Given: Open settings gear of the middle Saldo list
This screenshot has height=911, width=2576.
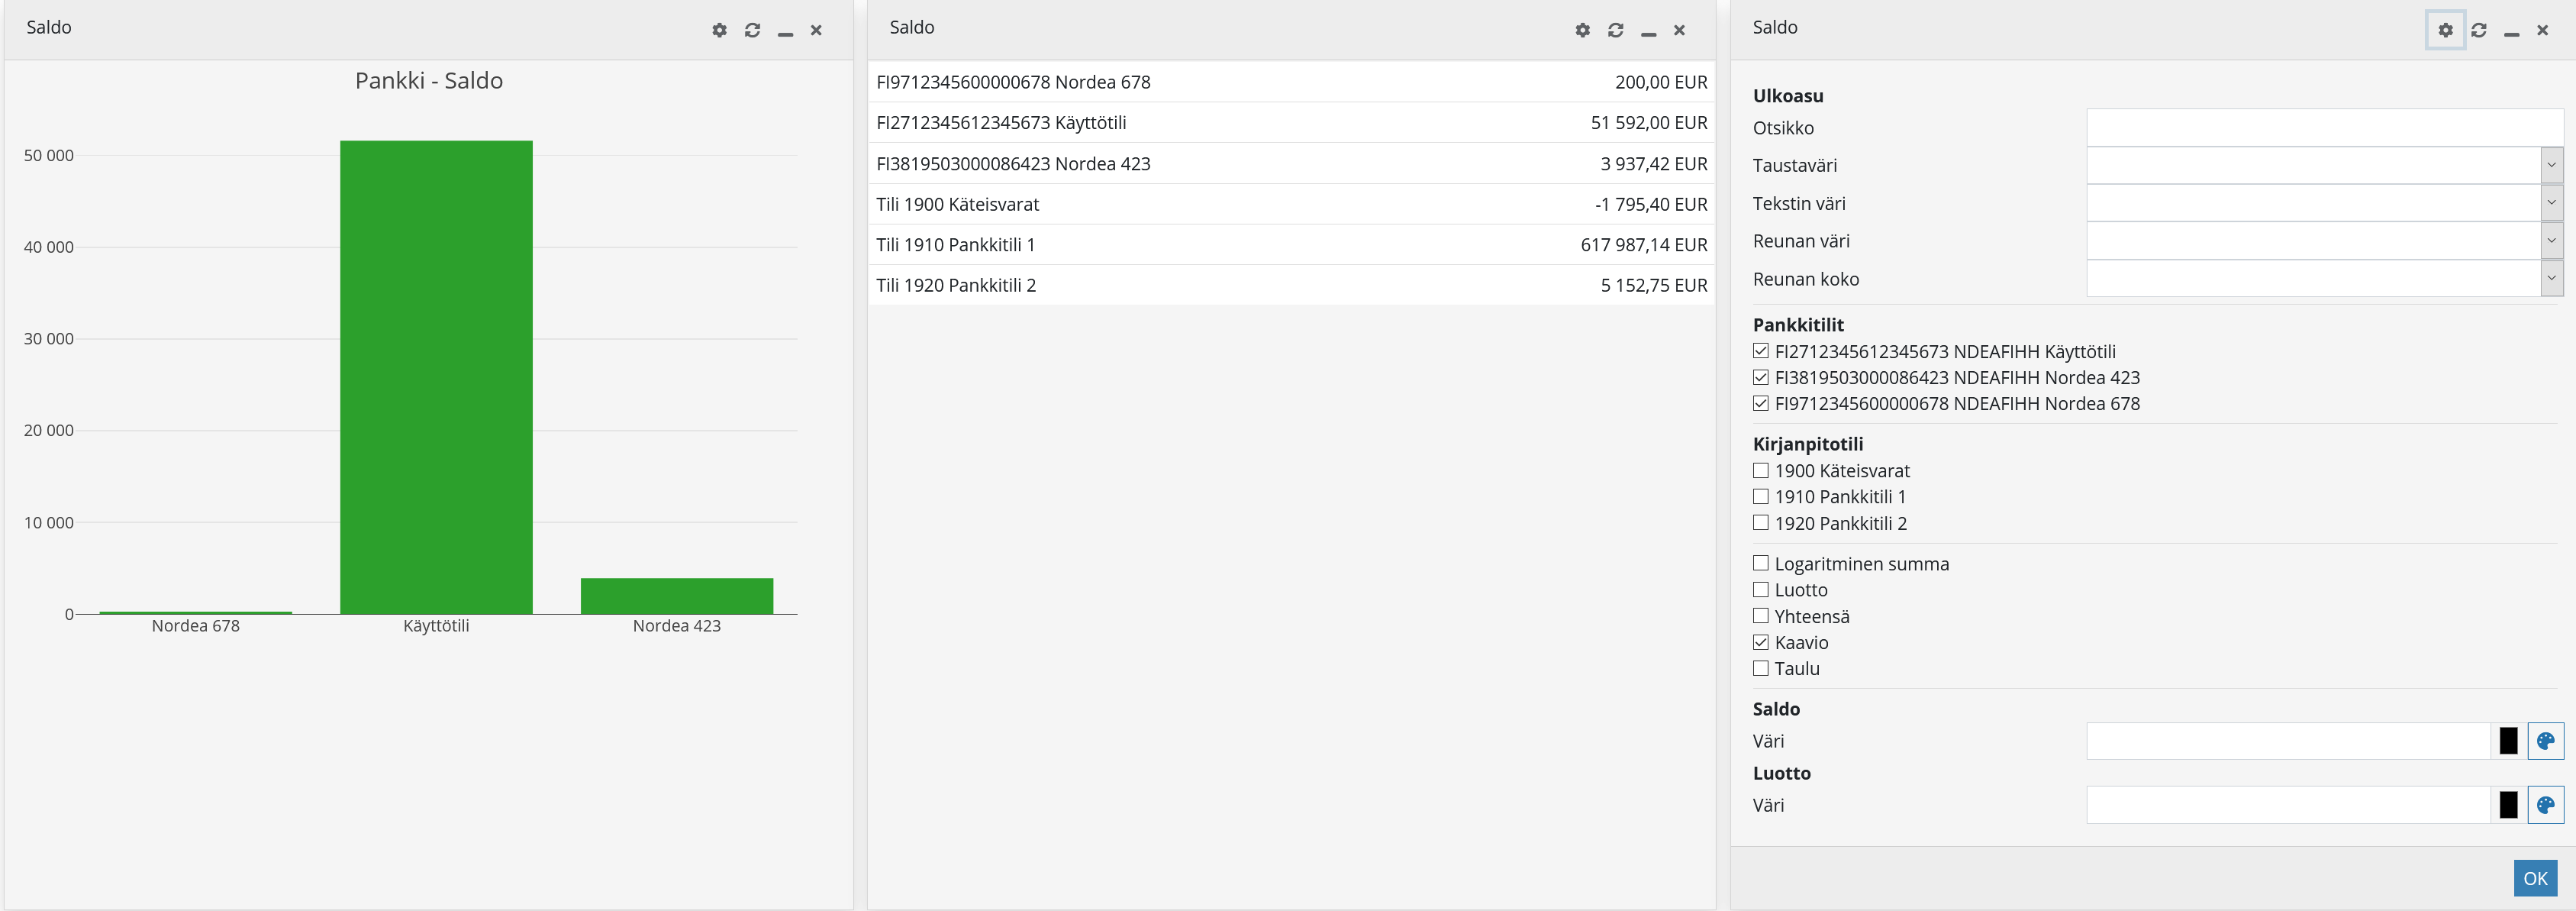Looking at the screenshot, I should (x=1582, y=30).
